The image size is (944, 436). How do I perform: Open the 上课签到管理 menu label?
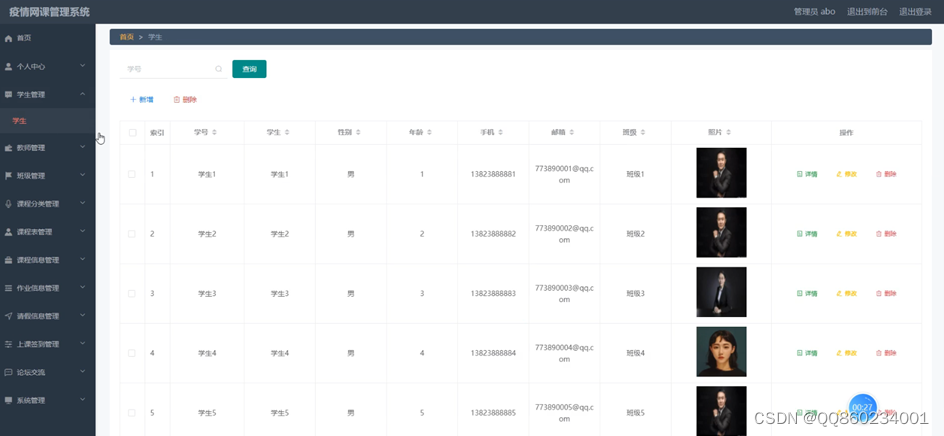tap(37, 344)
